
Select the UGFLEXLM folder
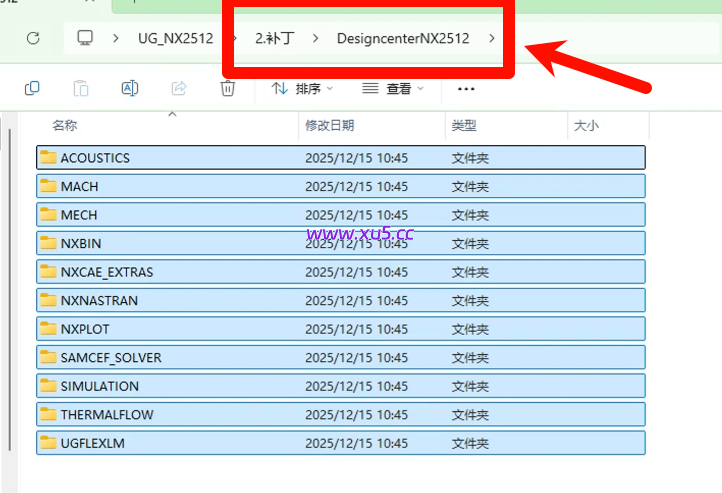tap(92, 443)
